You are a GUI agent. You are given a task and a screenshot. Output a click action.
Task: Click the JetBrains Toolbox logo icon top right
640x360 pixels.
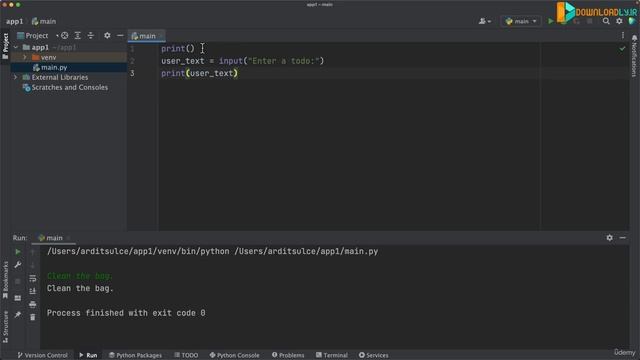pos(632,21)
